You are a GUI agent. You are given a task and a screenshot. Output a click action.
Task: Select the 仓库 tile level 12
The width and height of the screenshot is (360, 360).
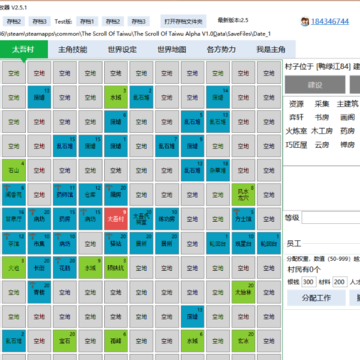tap(90, 195)
